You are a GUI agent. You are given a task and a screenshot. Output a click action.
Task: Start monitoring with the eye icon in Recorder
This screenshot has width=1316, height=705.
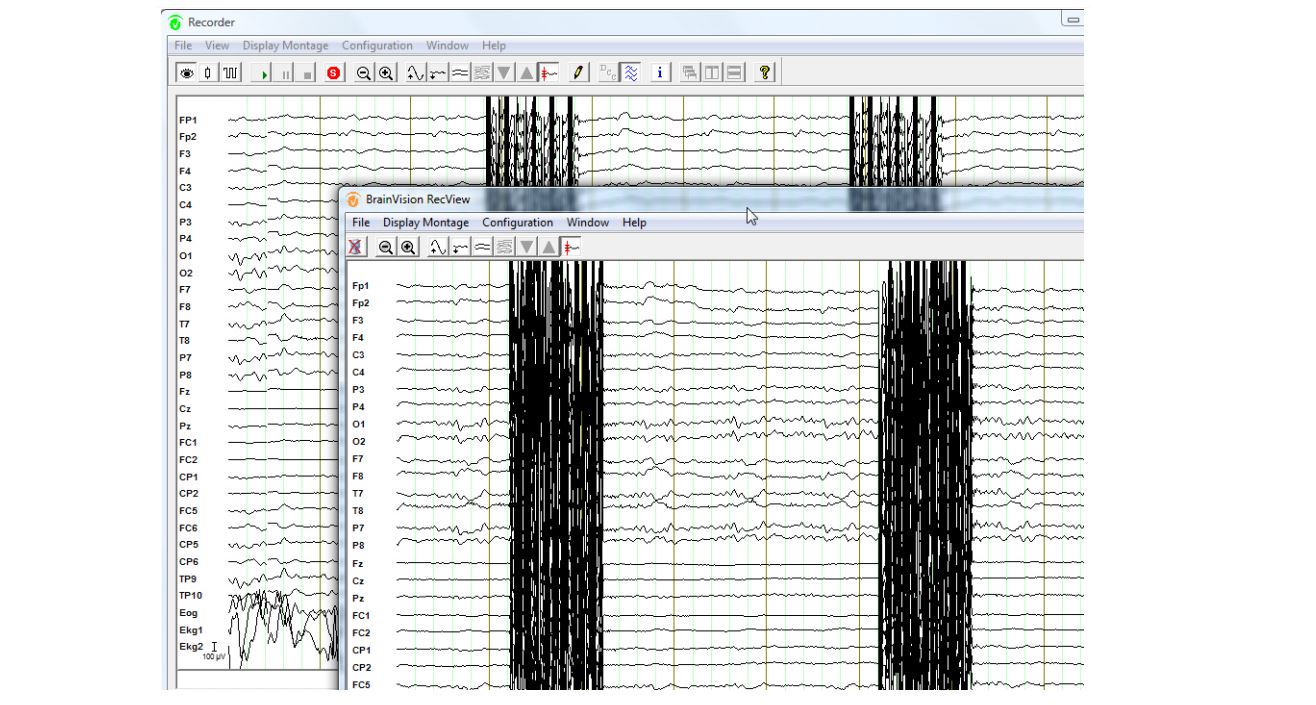tap(186, 73)
